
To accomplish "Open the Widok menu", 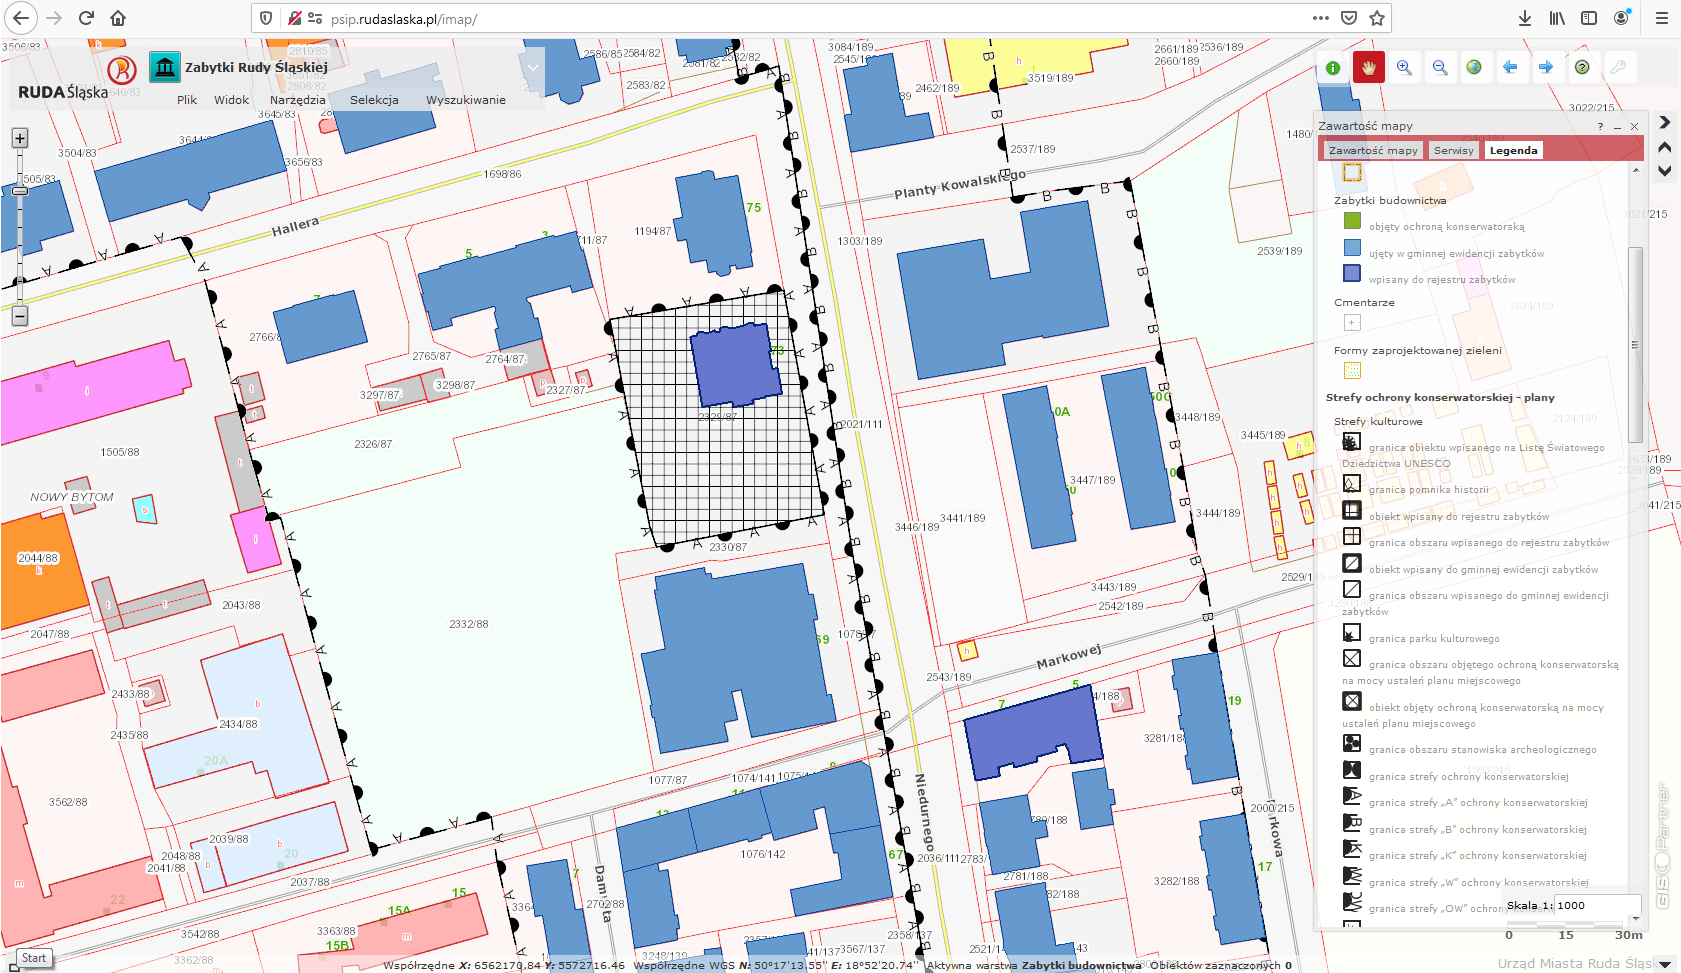I will (231, 100).
